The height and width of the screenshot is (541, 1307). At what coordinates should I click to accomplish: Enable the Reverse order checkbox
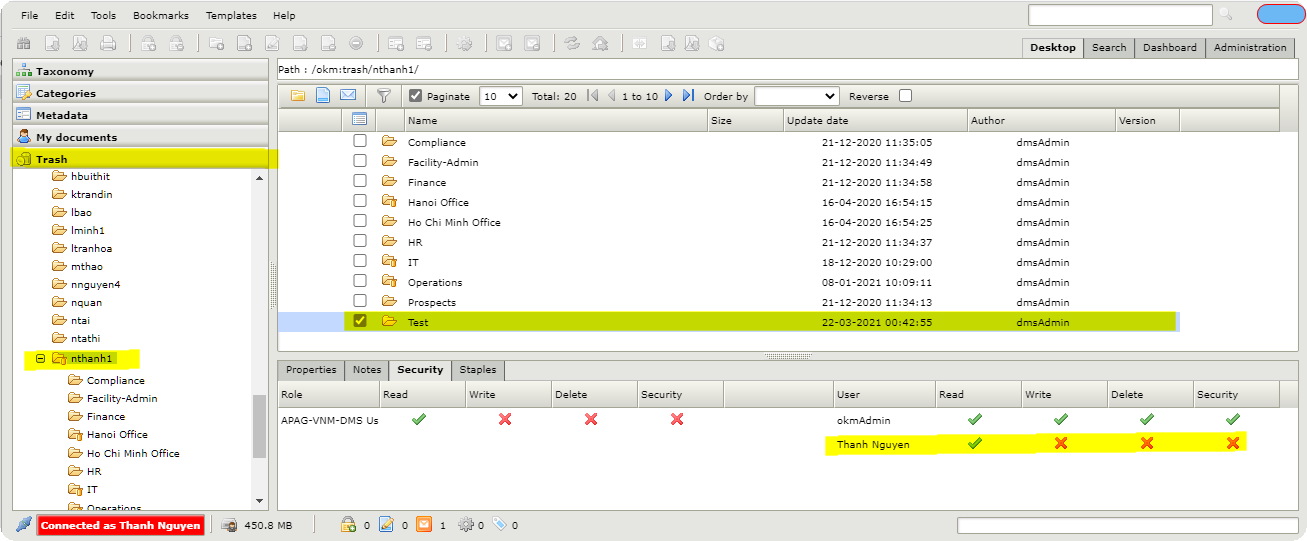tap(905, 96)
